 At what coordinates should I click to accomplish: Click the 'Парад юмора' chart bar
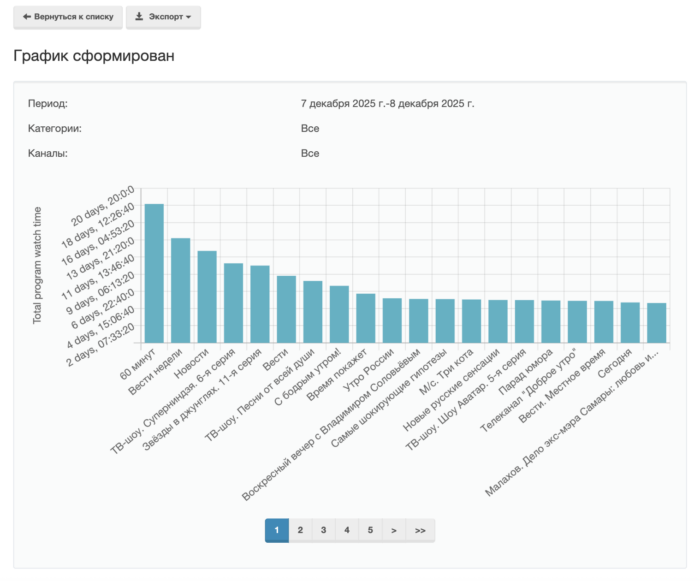pyautogui.click(x=551, y=321)
